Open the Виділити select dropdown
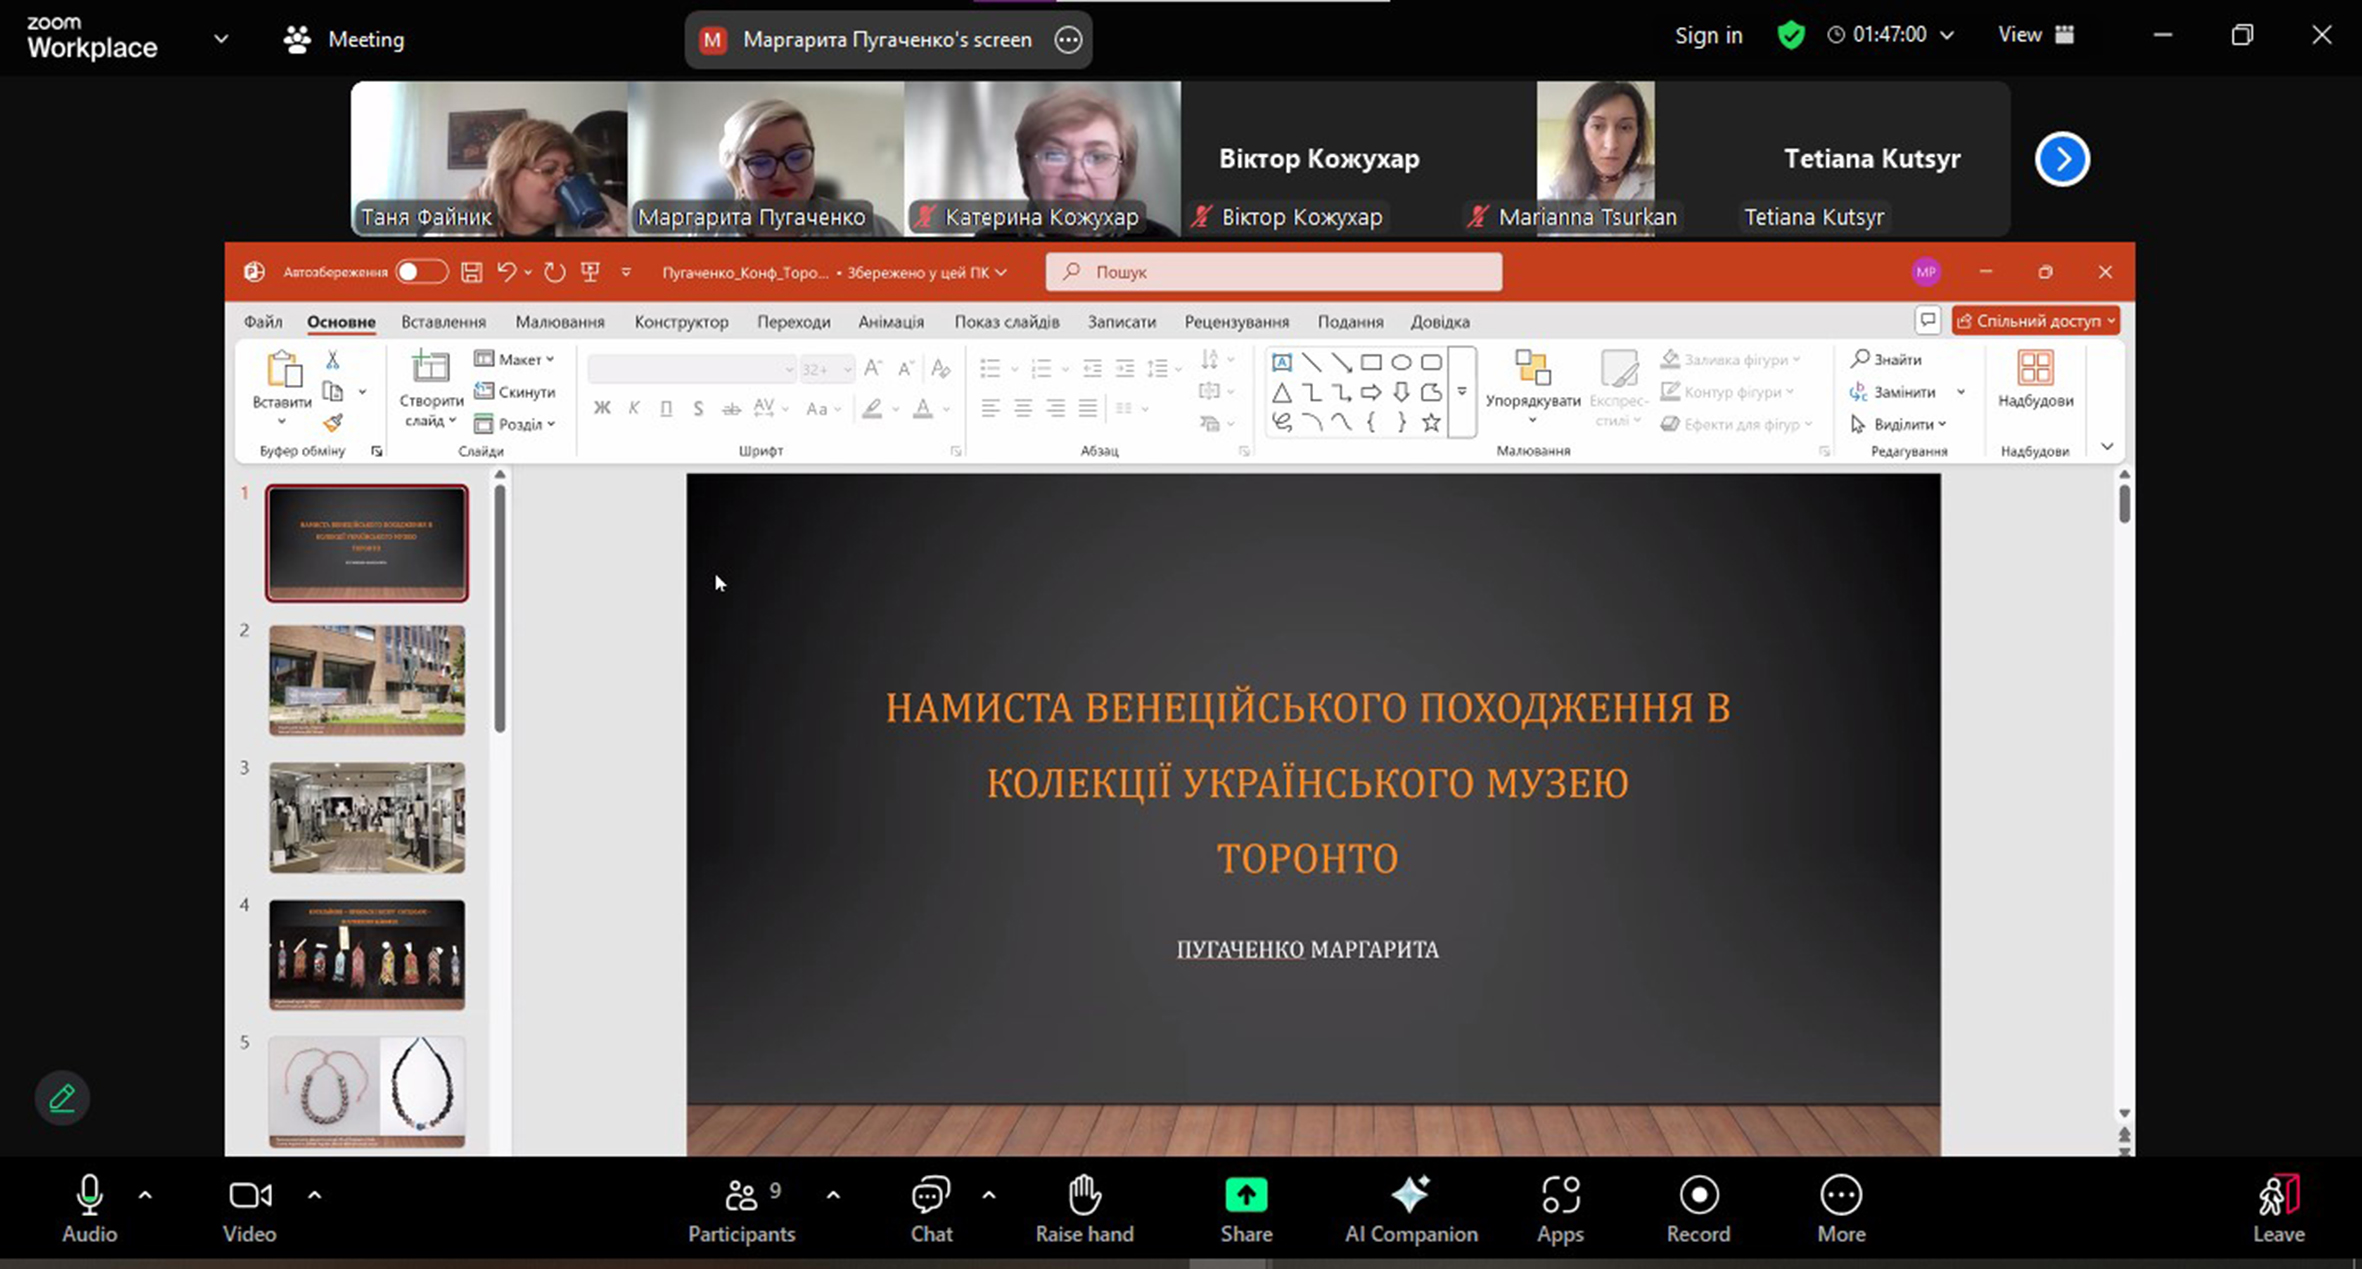This screenshot has height=1269, width=2362. point(1898,424)
